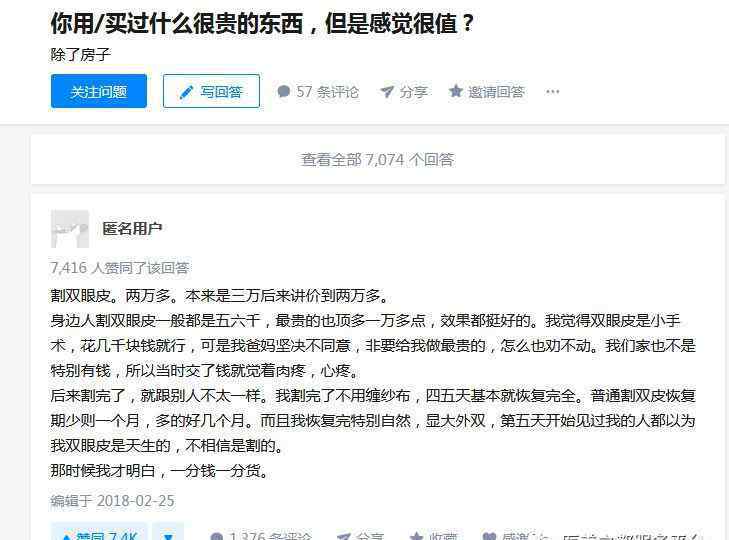Click the speech bubble icon beside 57 条评论
This screenshot has height=540, width=729.
[x=284, y=91]
